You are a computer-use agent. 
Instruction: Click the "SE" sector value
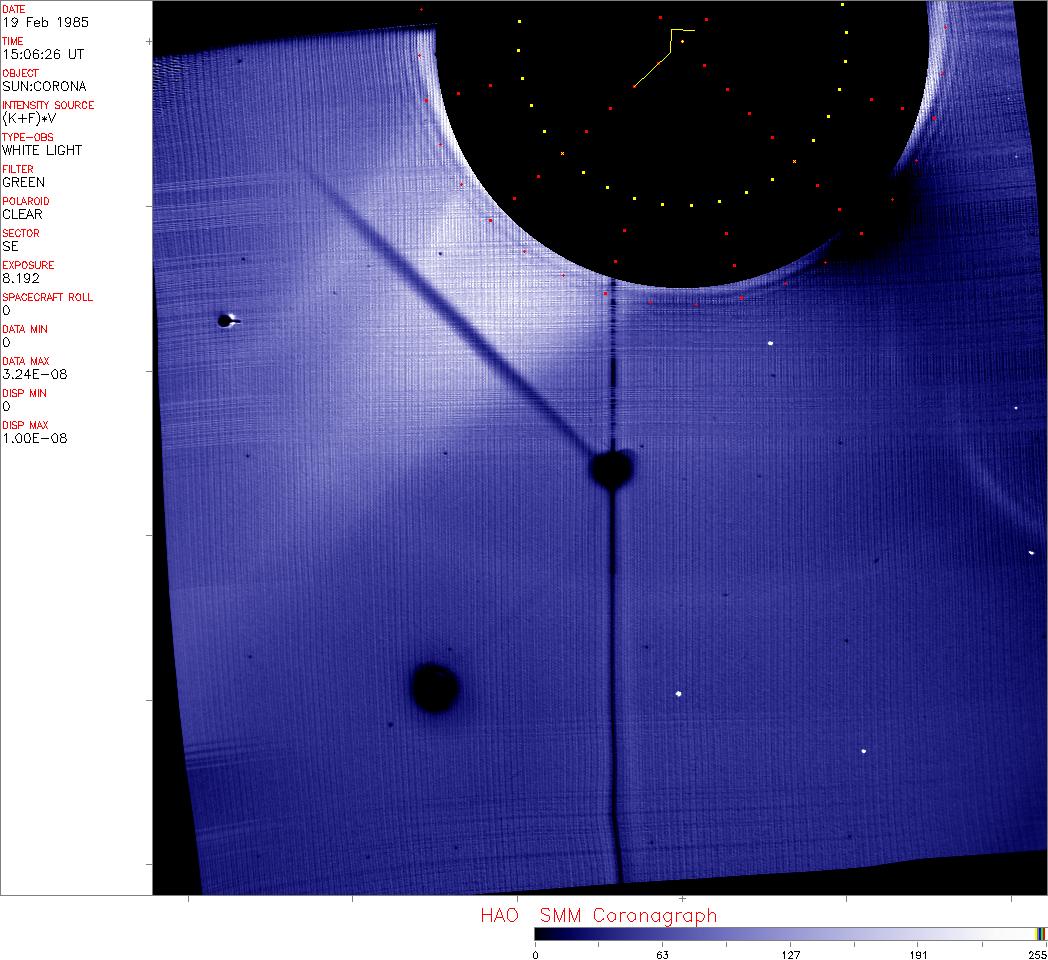[x=10, y=246]
